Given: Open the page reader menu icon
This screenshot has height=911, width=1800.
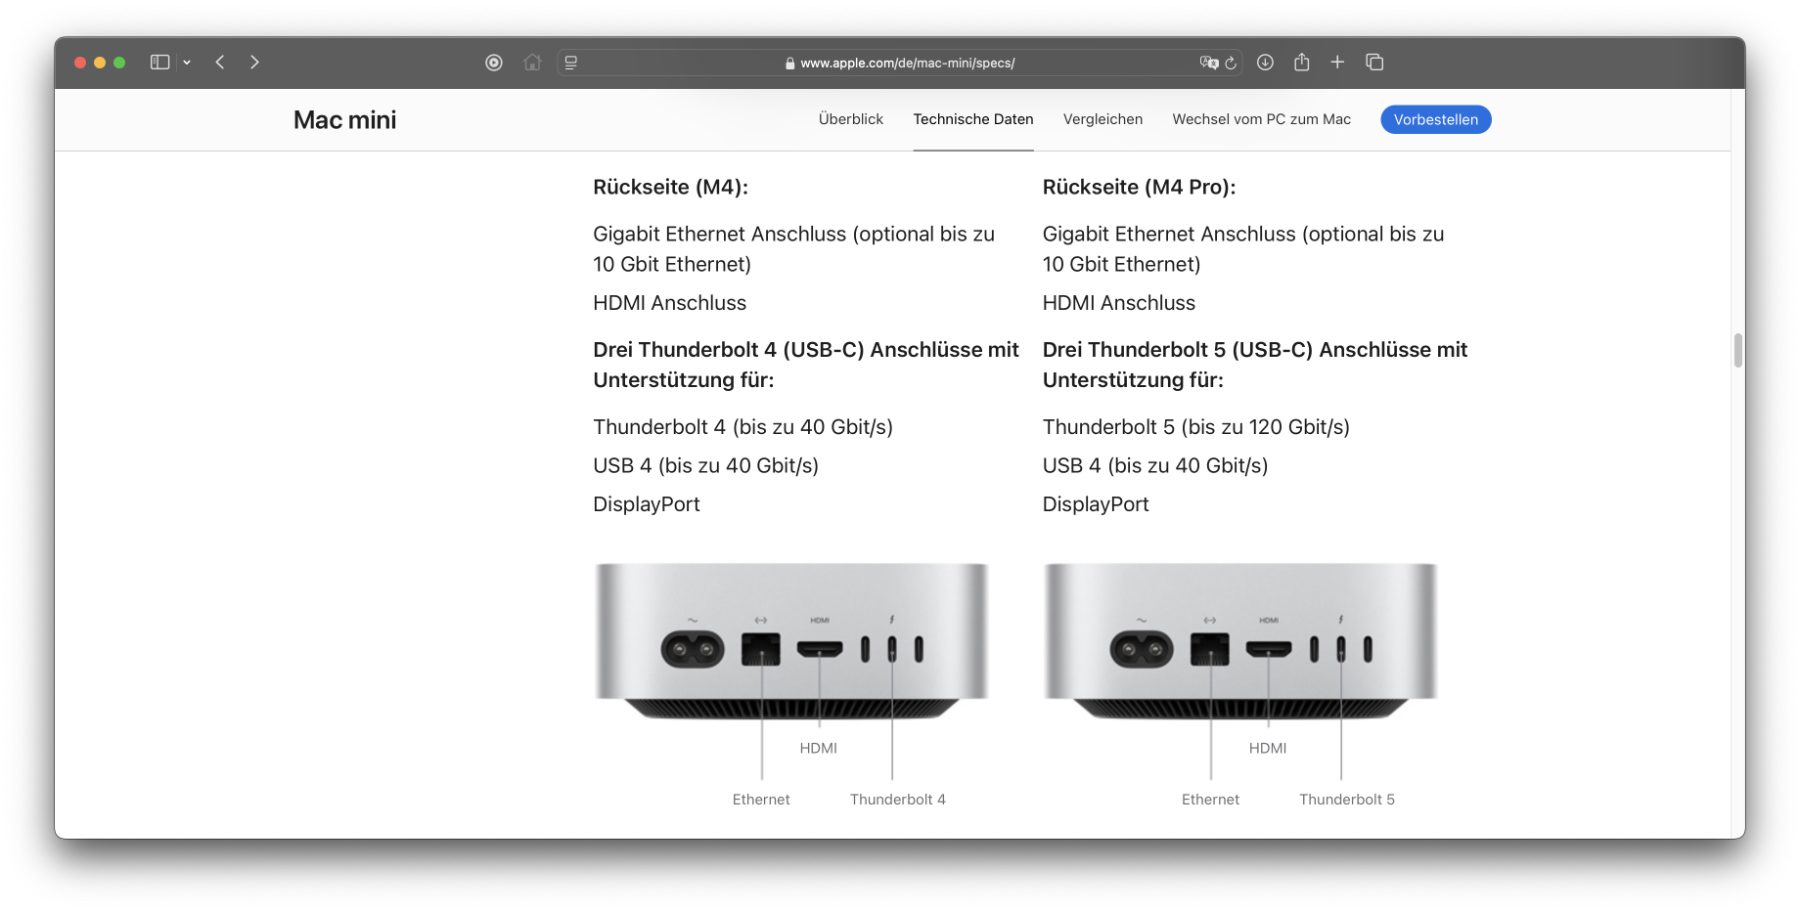Looking at the screenshot, I should (x=571, y=62).
